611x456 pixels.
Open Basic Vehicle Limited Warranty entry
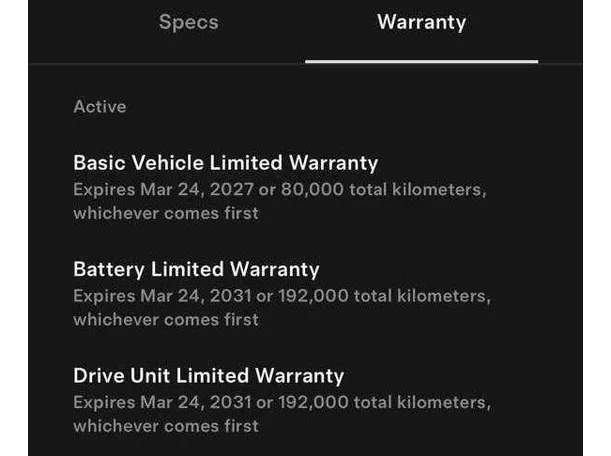tap(225, 162)
